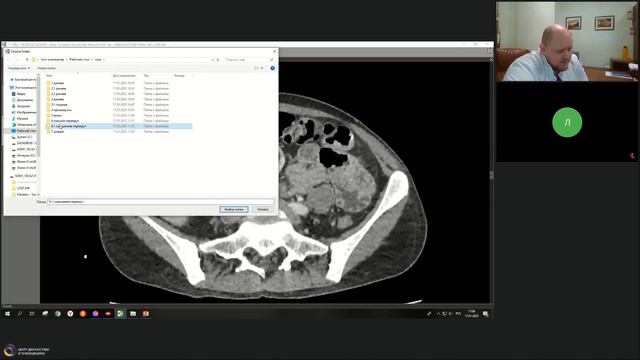
Task: Select the Рабочий стол breadcrumb segment
Action: [79, 60]
